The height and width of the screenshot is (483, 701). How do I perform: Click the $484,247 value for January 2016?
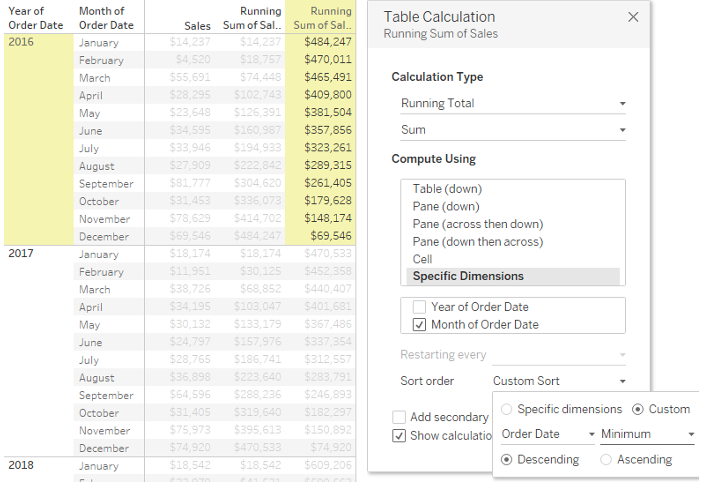click(328, 42)
